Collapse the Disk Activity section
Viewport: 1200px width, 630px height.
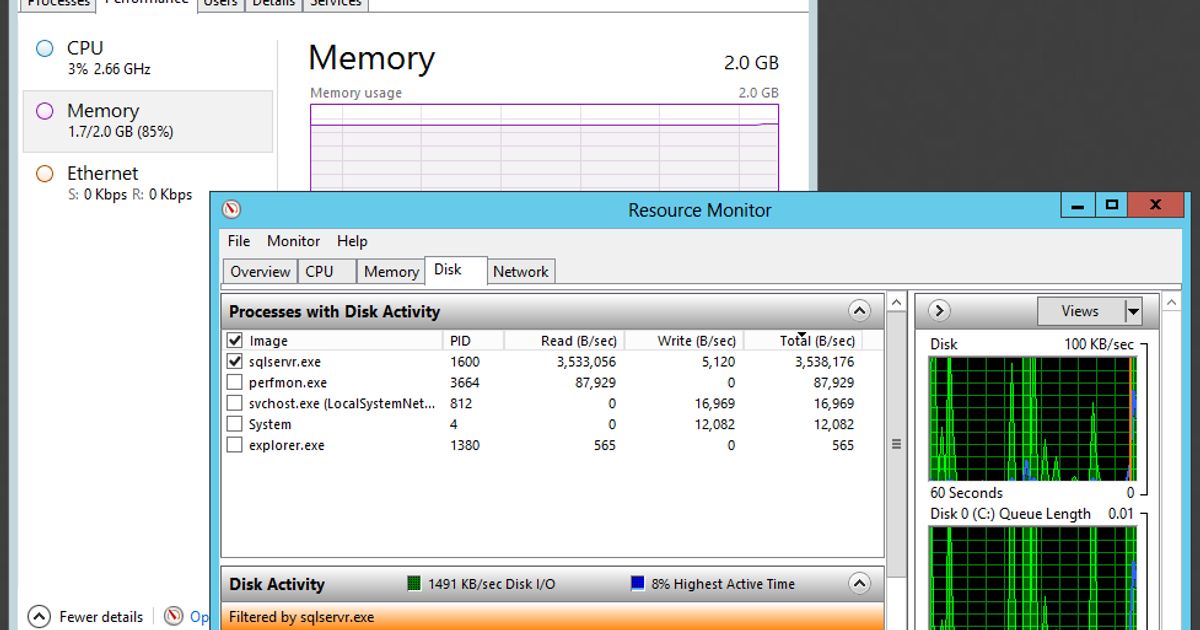click(x=859, y=584)
